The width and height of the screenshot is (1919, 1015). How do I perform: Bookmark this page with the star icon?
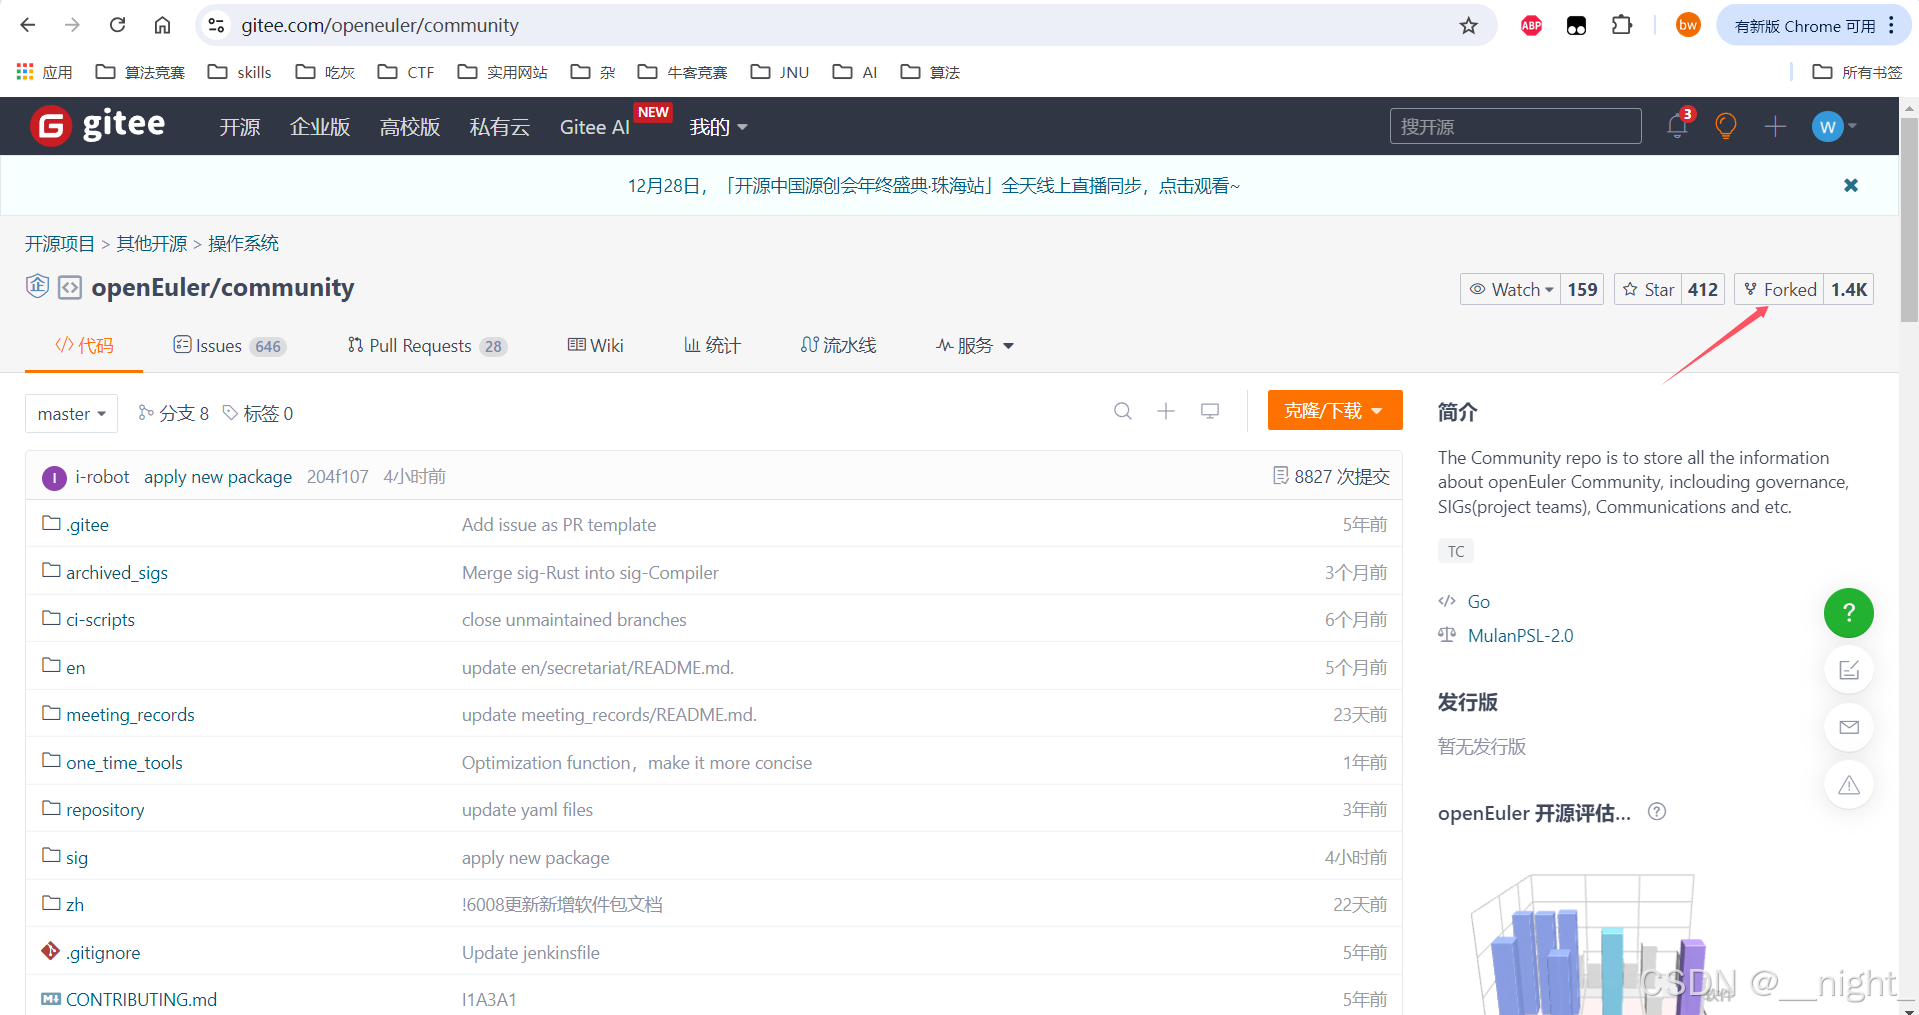(x=1468, y=25)
